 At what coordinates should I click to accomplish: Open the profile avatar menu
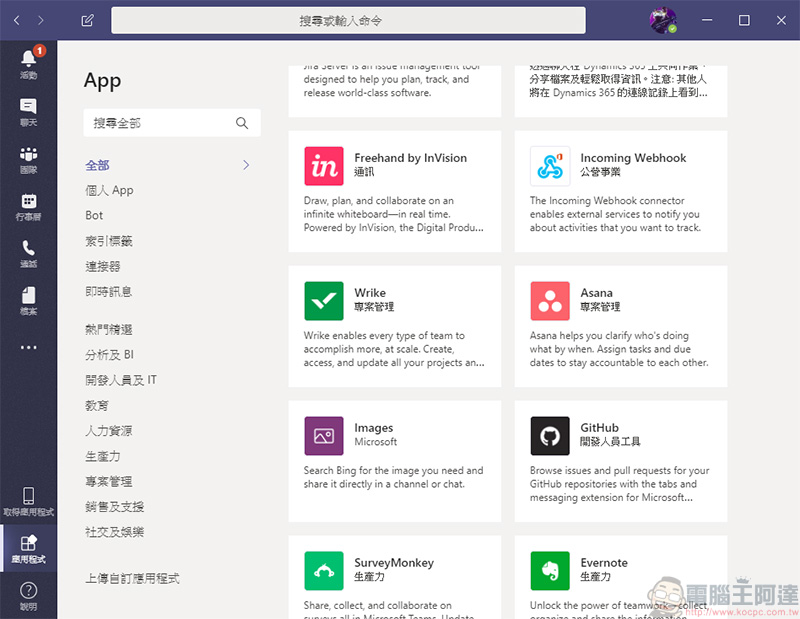pyautogui.click(x=662, y=20)
